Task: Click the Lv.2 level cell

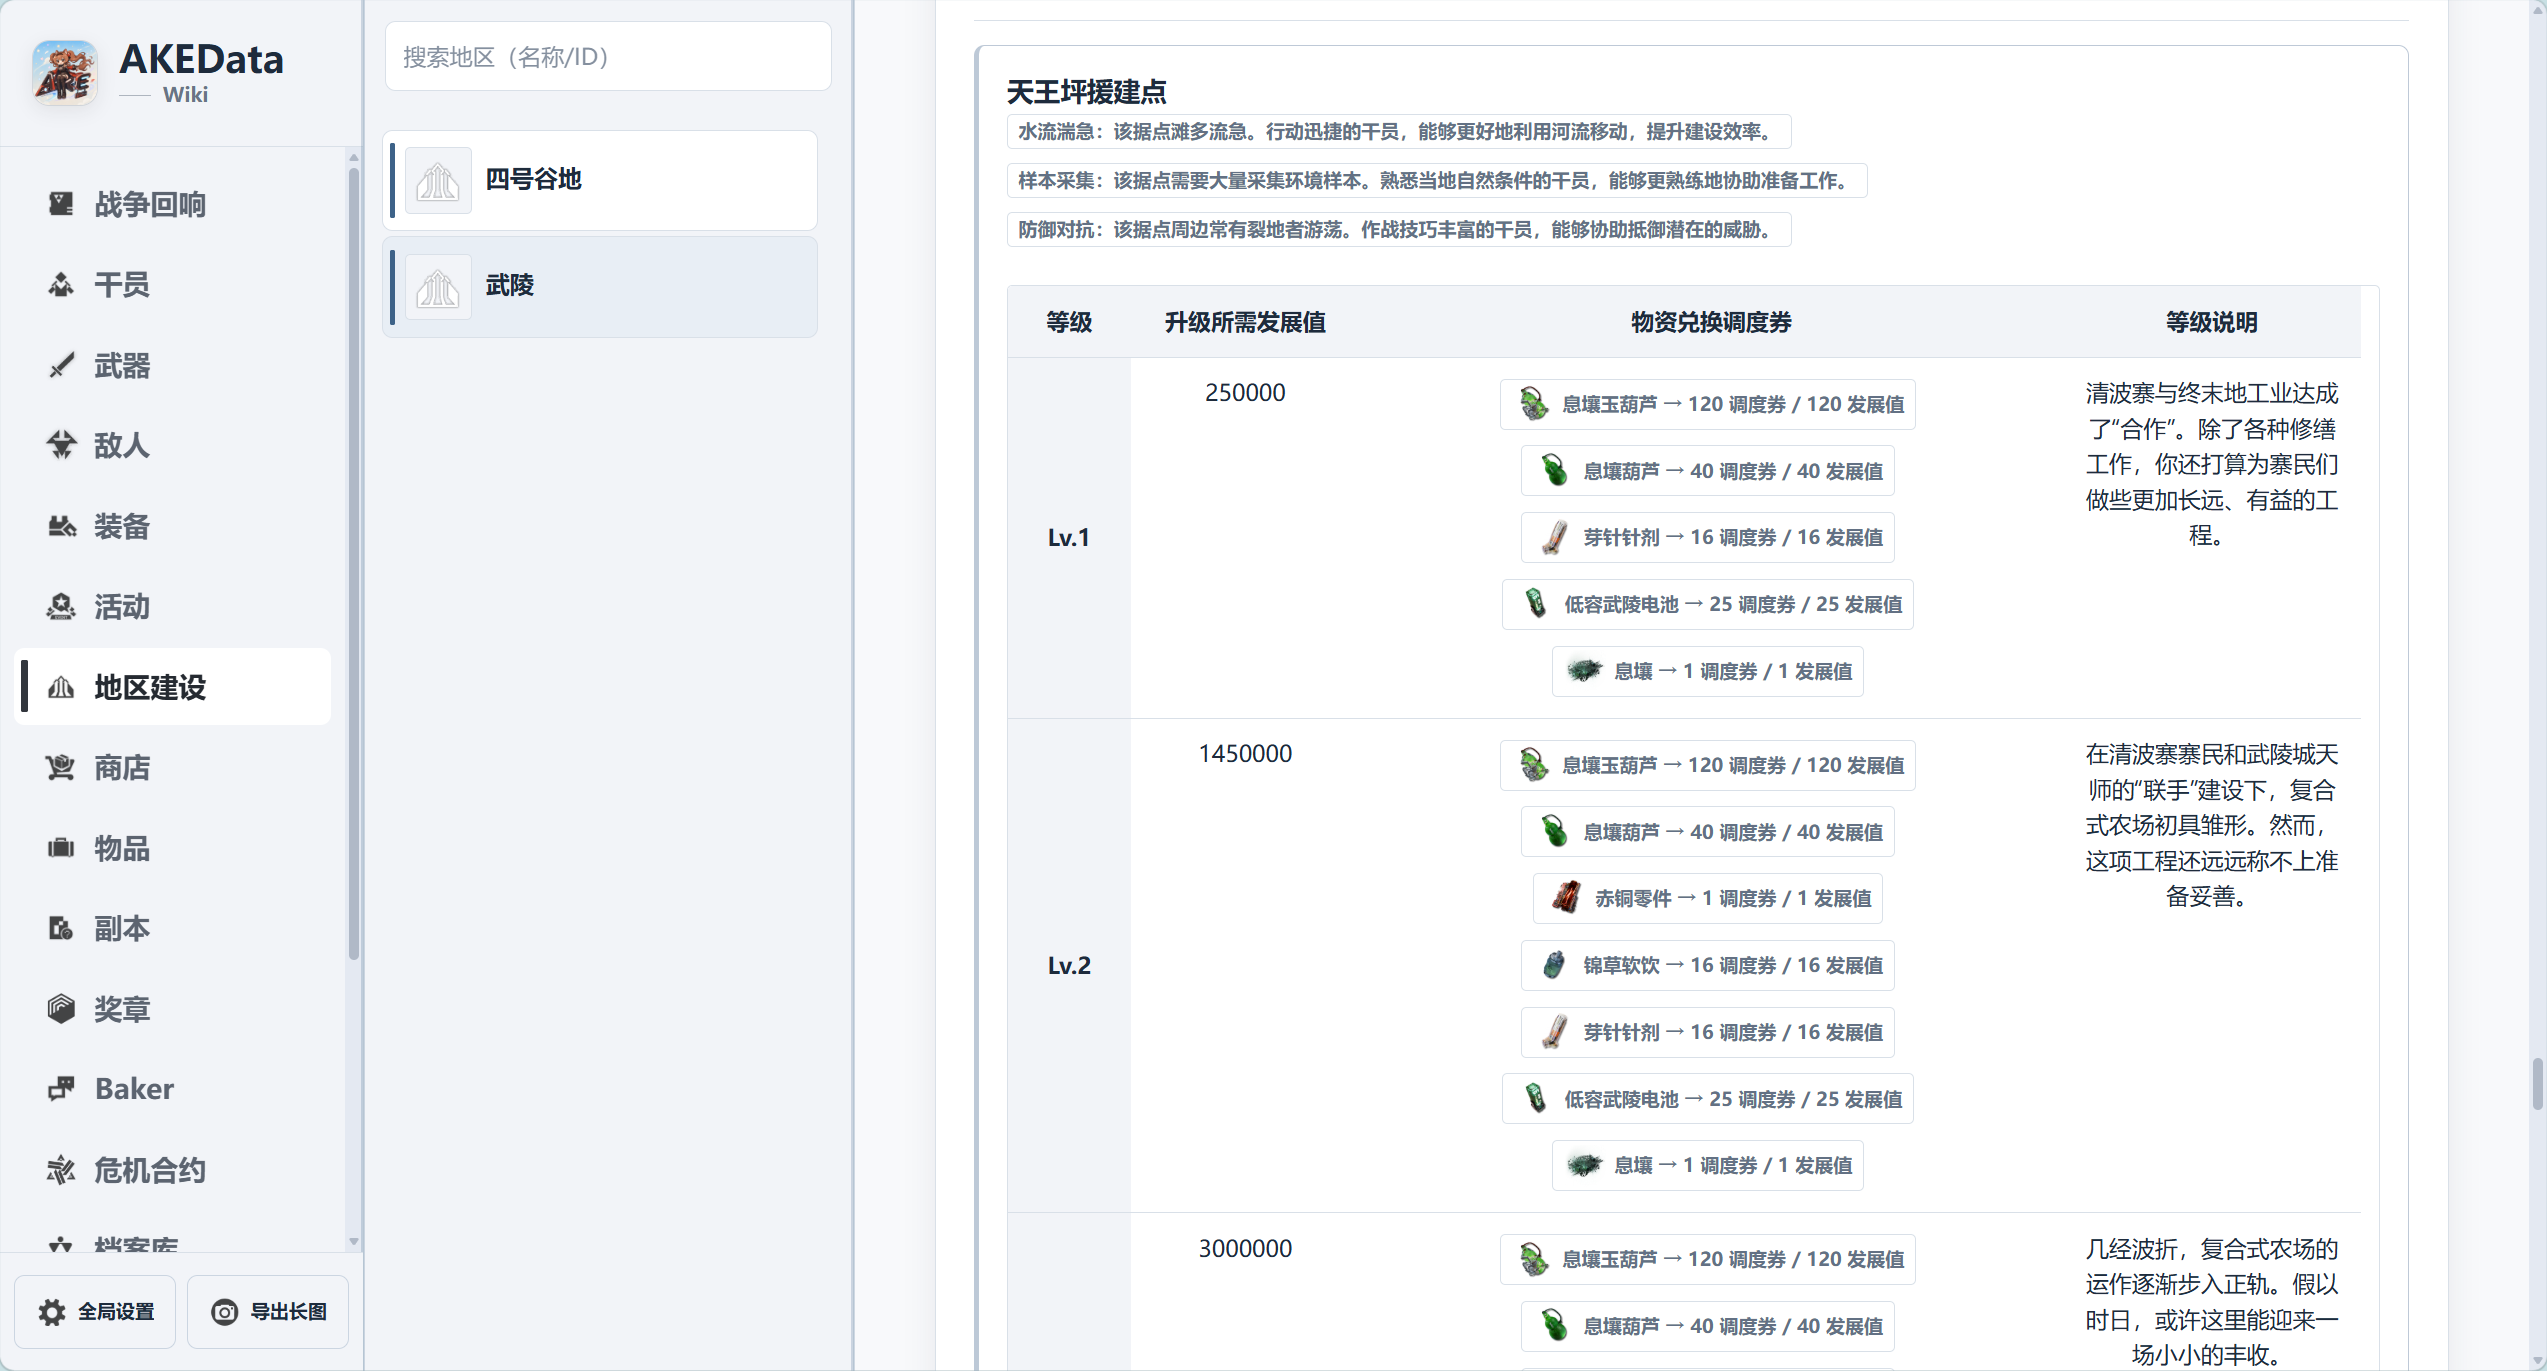Action: coord(1069,966)
